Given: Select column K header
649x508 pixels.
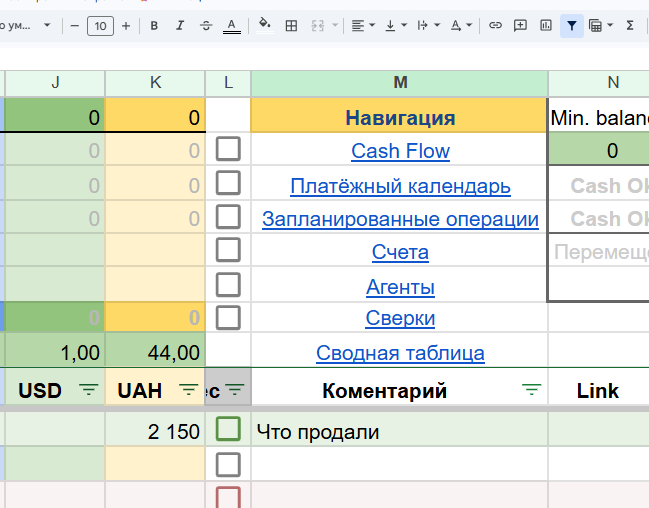Looking at the screenshot, I should coord(155,83).
